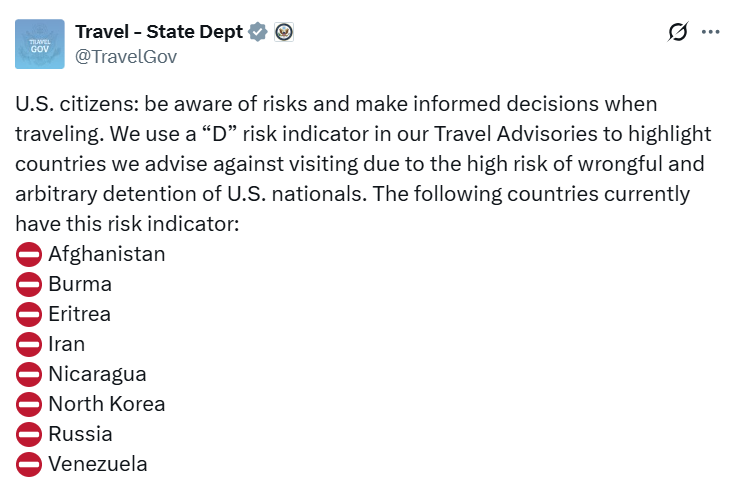Click the no-entry icon beside Russia
Viewport: 743px width, 487px height.
[x=29, y=434]
